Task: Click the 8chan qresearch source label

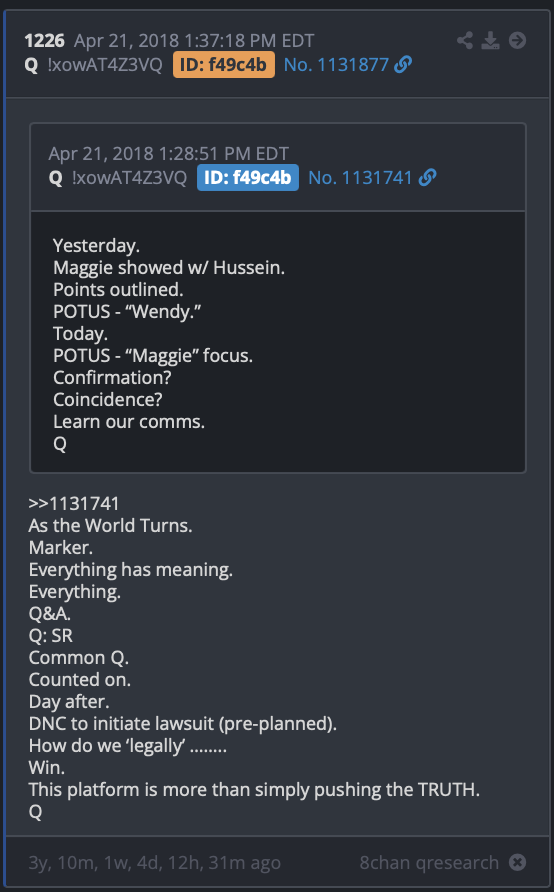Action: point(429,862)
